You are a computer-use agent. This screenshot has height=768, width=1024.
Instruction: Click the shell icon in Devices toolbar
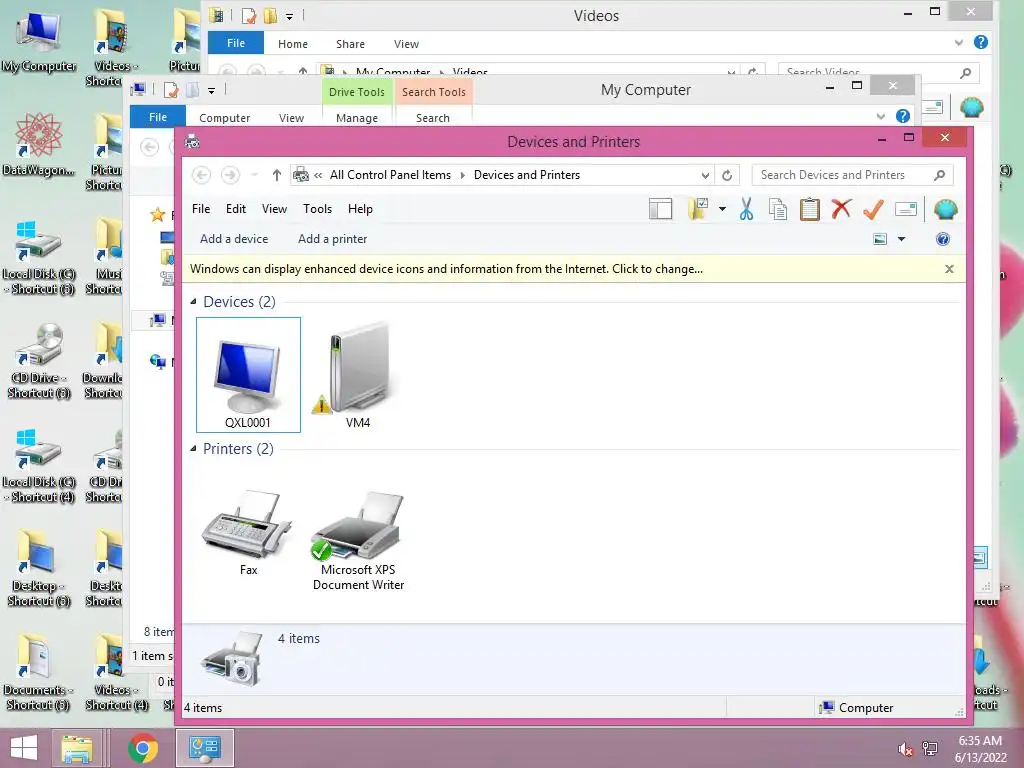pos(946,209)
